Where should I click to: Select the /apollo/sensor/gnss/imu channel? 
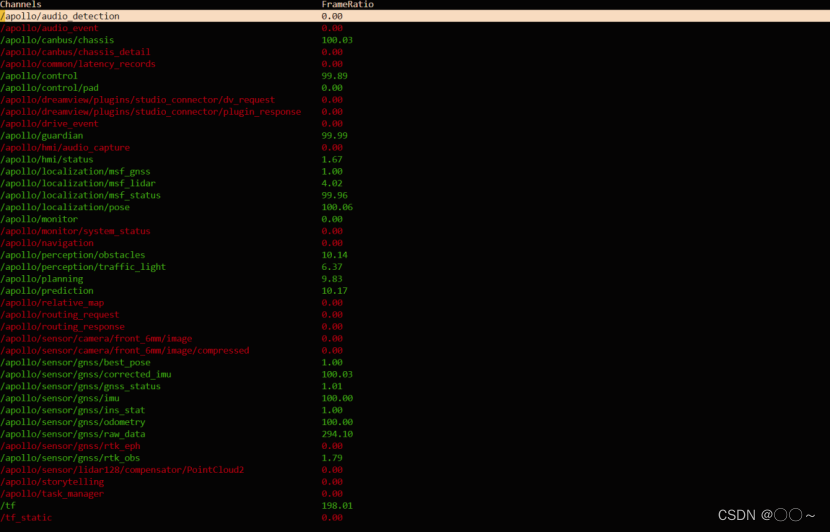60,398
